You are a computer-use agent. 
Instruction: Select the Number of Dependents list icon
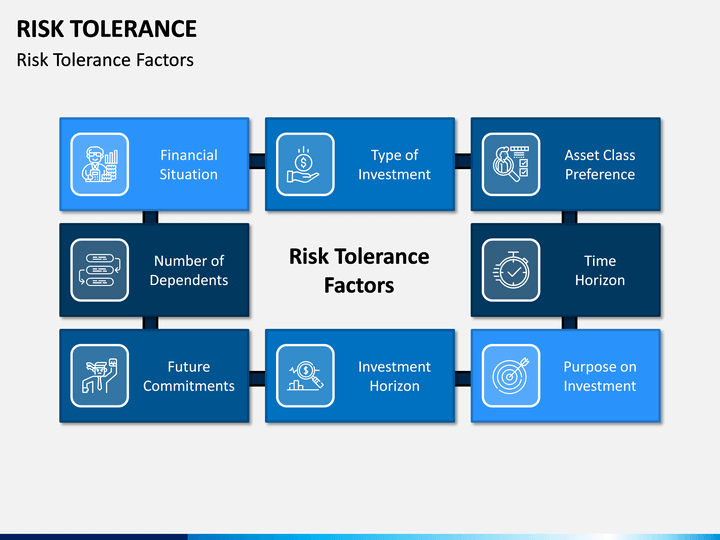point(100,270)
